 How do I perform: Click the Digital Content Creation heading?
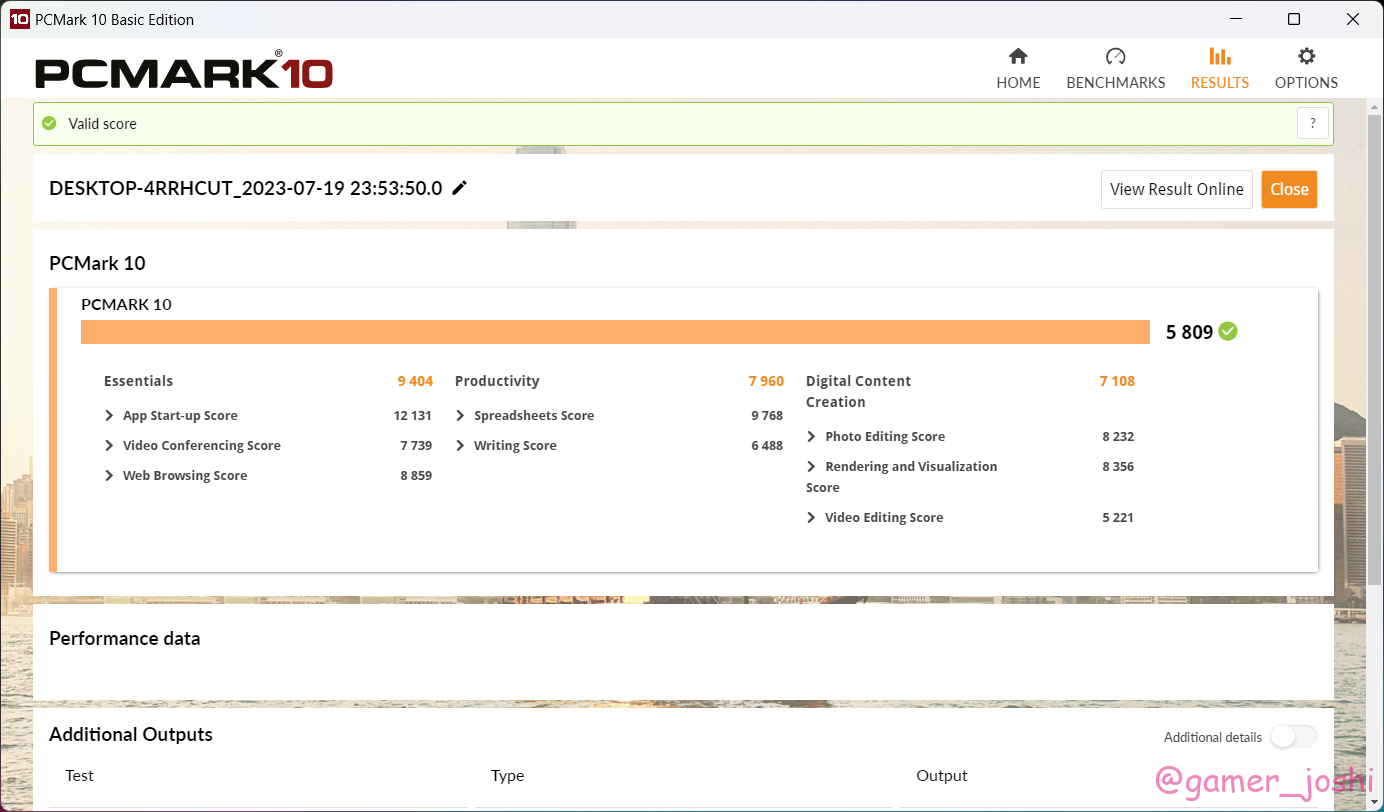pyautogui.click(x=858, y=391)
